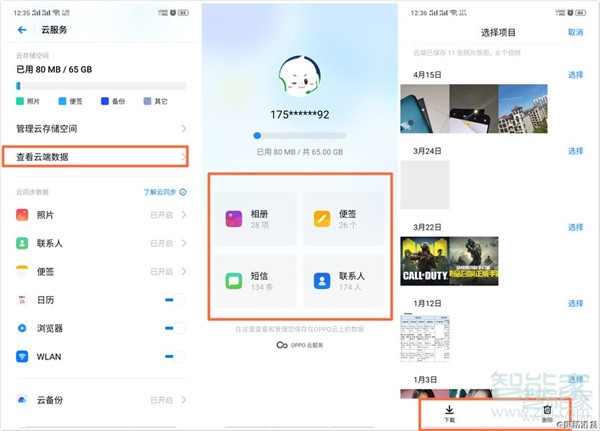Image resolution: width=600 pixels, height=431 pixels.
Task: Select the Call of Duty thumbnail
Action: point(422,261)
